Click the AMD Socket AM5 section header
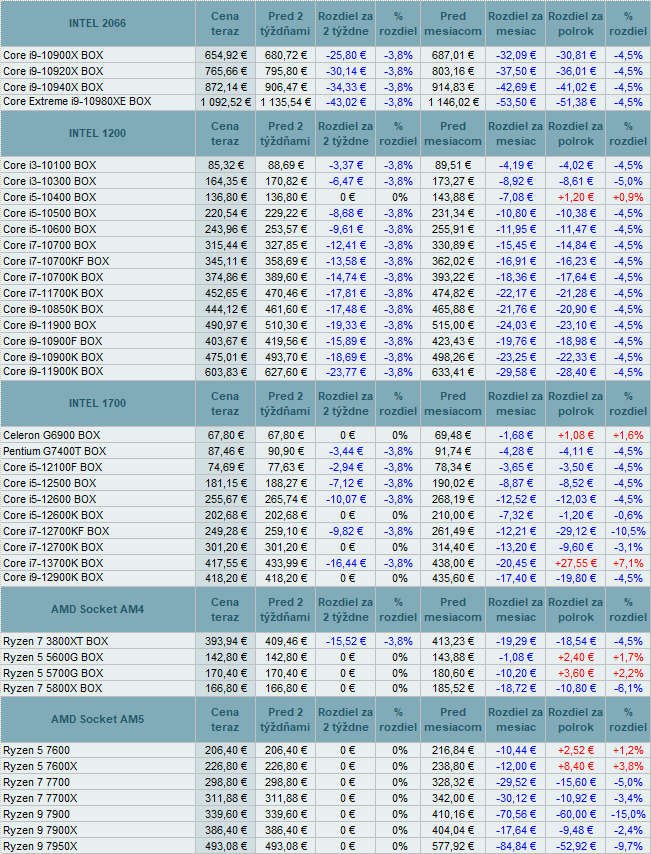This screenshot has width=651, height=854. (98, 719)
